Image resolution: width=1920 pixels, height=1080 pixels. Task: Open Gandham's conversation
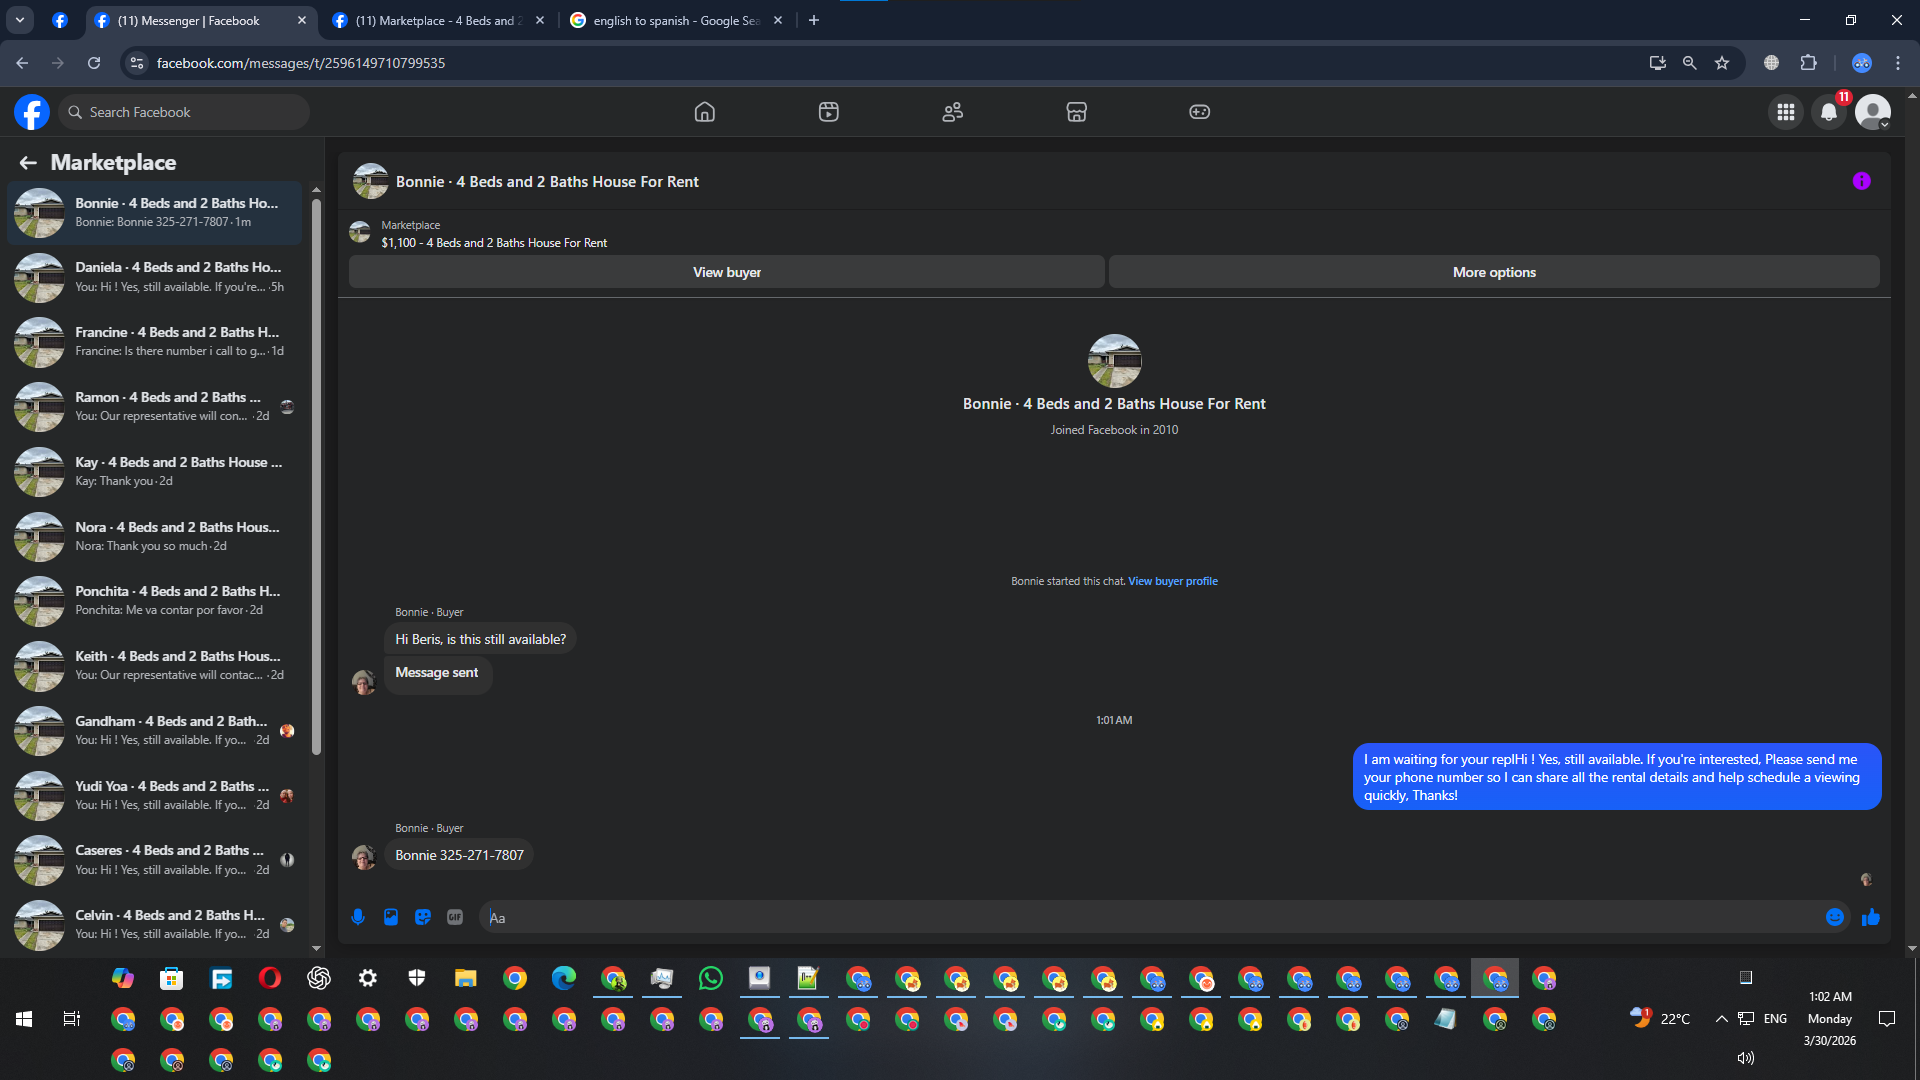(155, 731)
